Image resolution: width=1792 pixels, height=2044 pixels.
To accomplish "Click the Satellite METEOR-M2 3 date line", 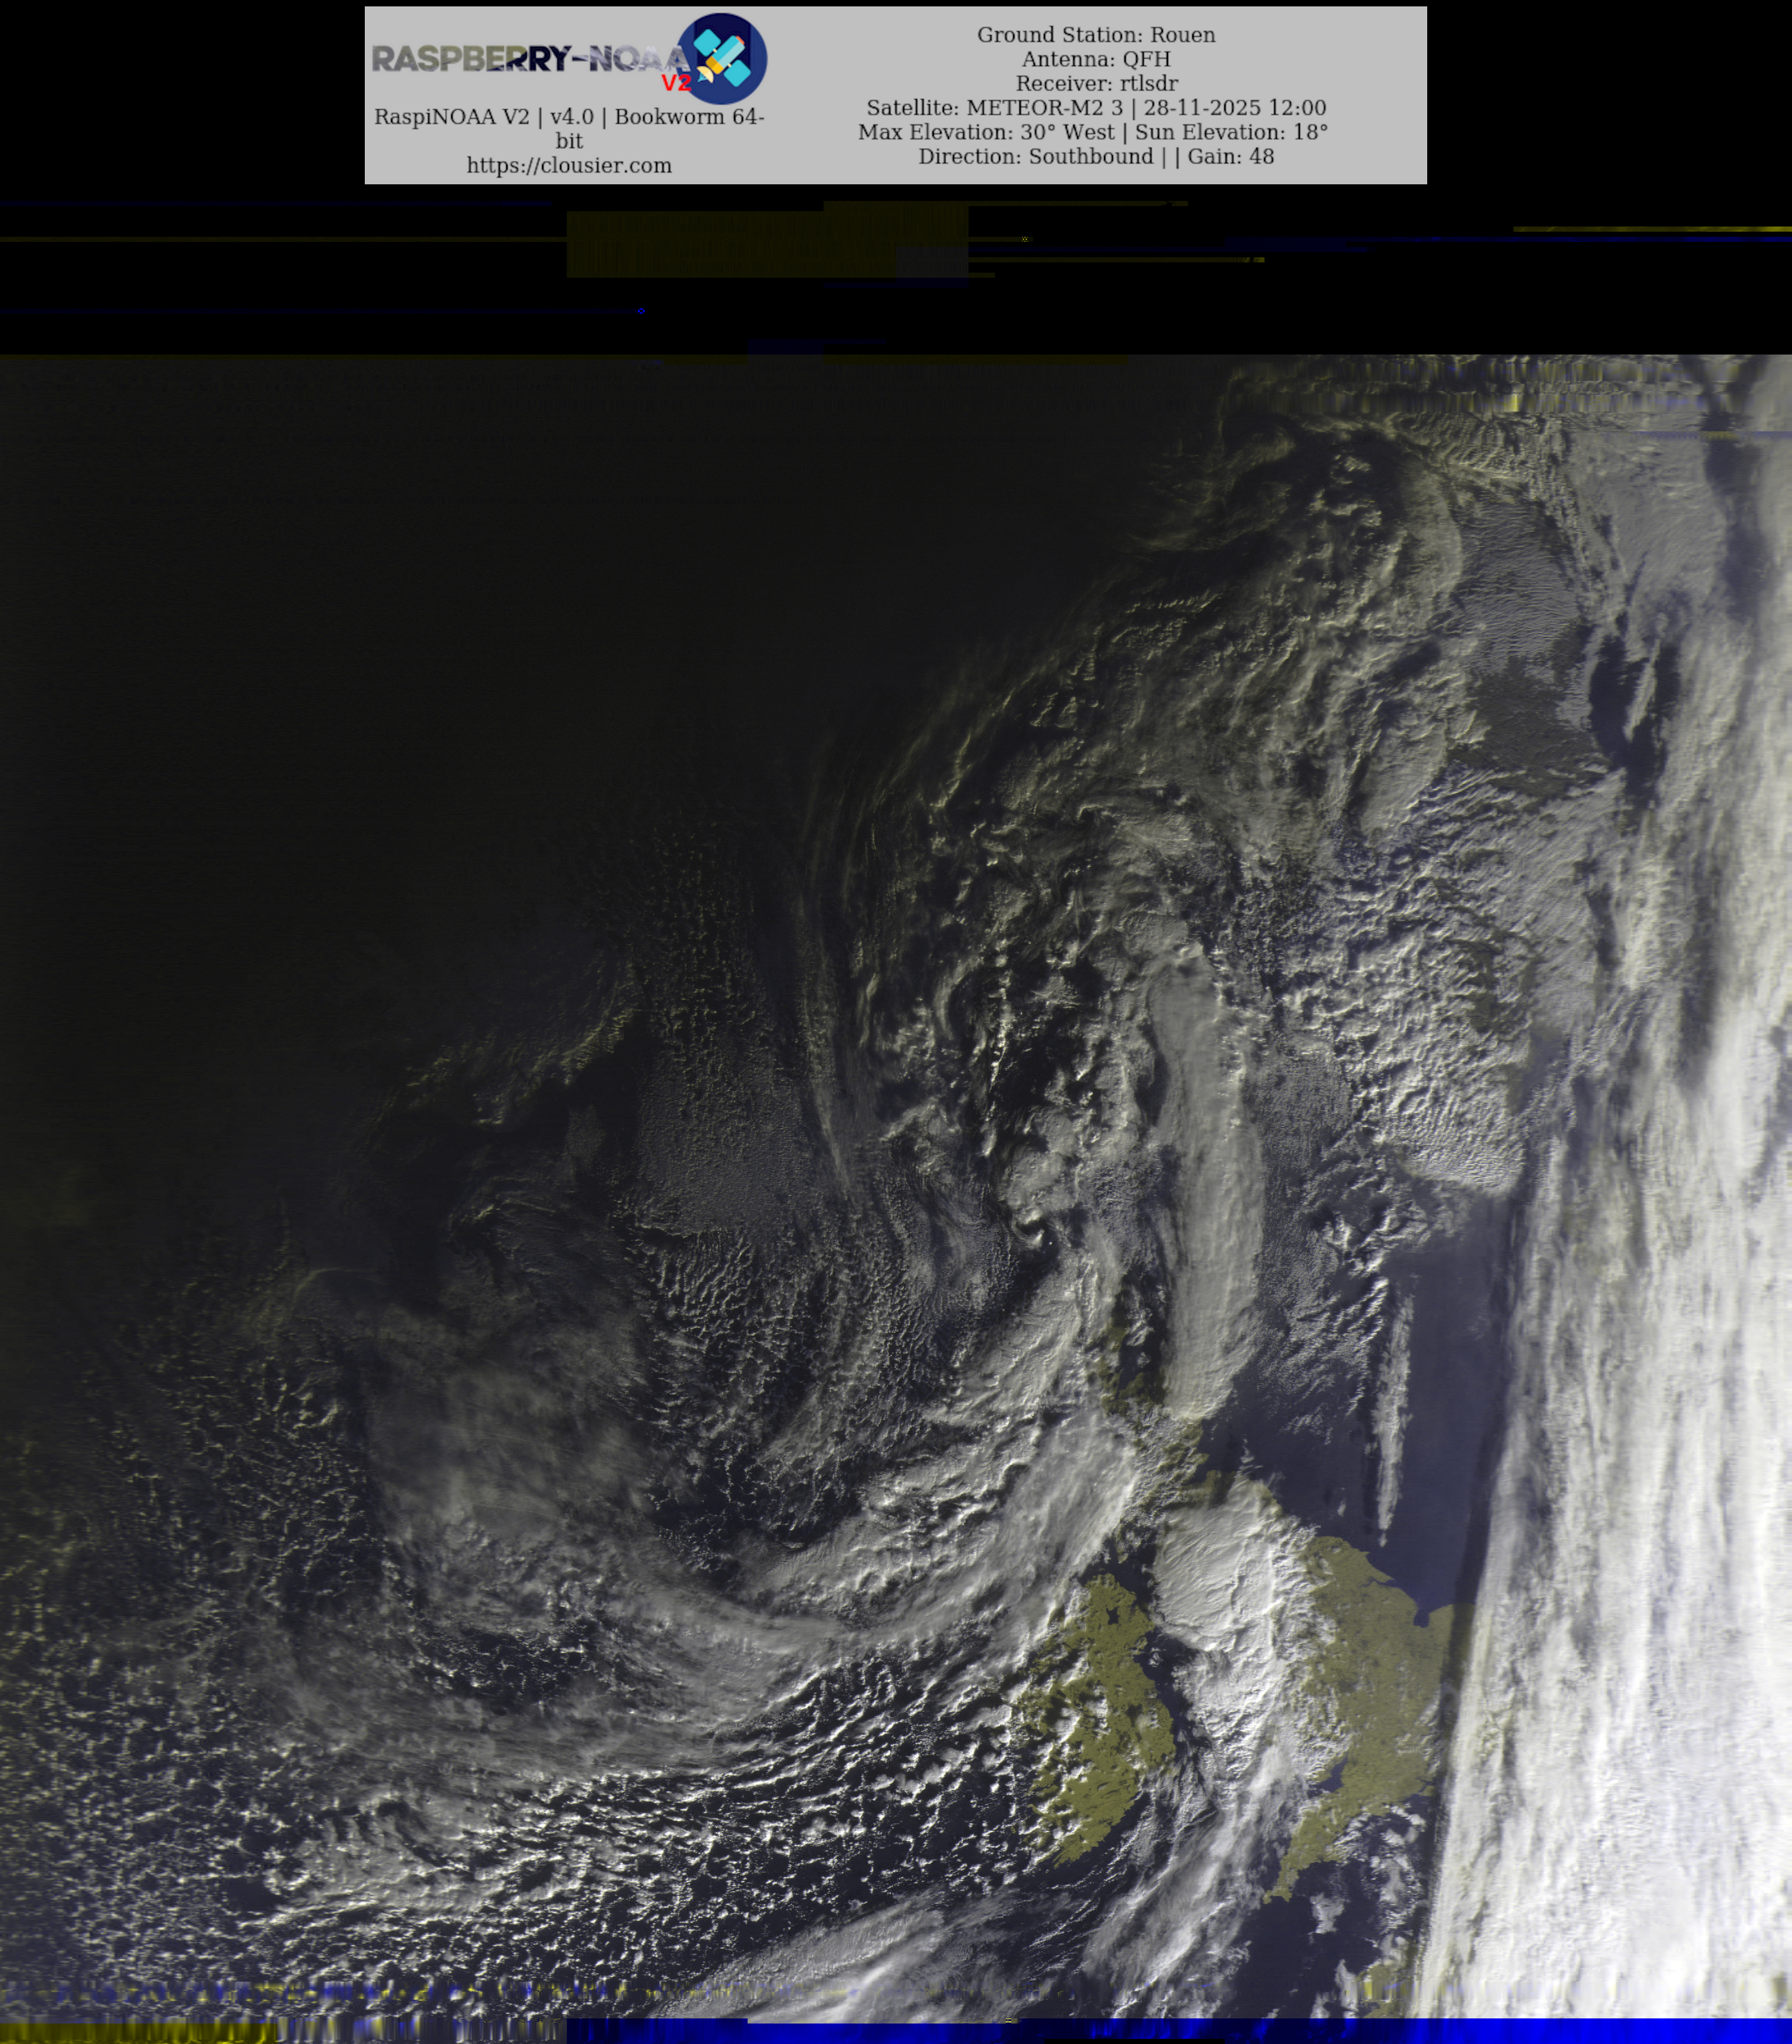I will [x=1096, y=108].
